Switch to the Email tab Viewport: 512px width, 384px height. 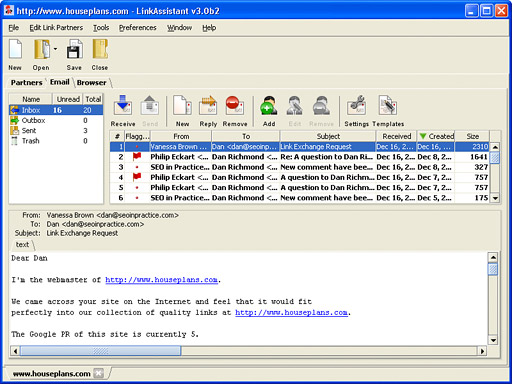[60, 82]
